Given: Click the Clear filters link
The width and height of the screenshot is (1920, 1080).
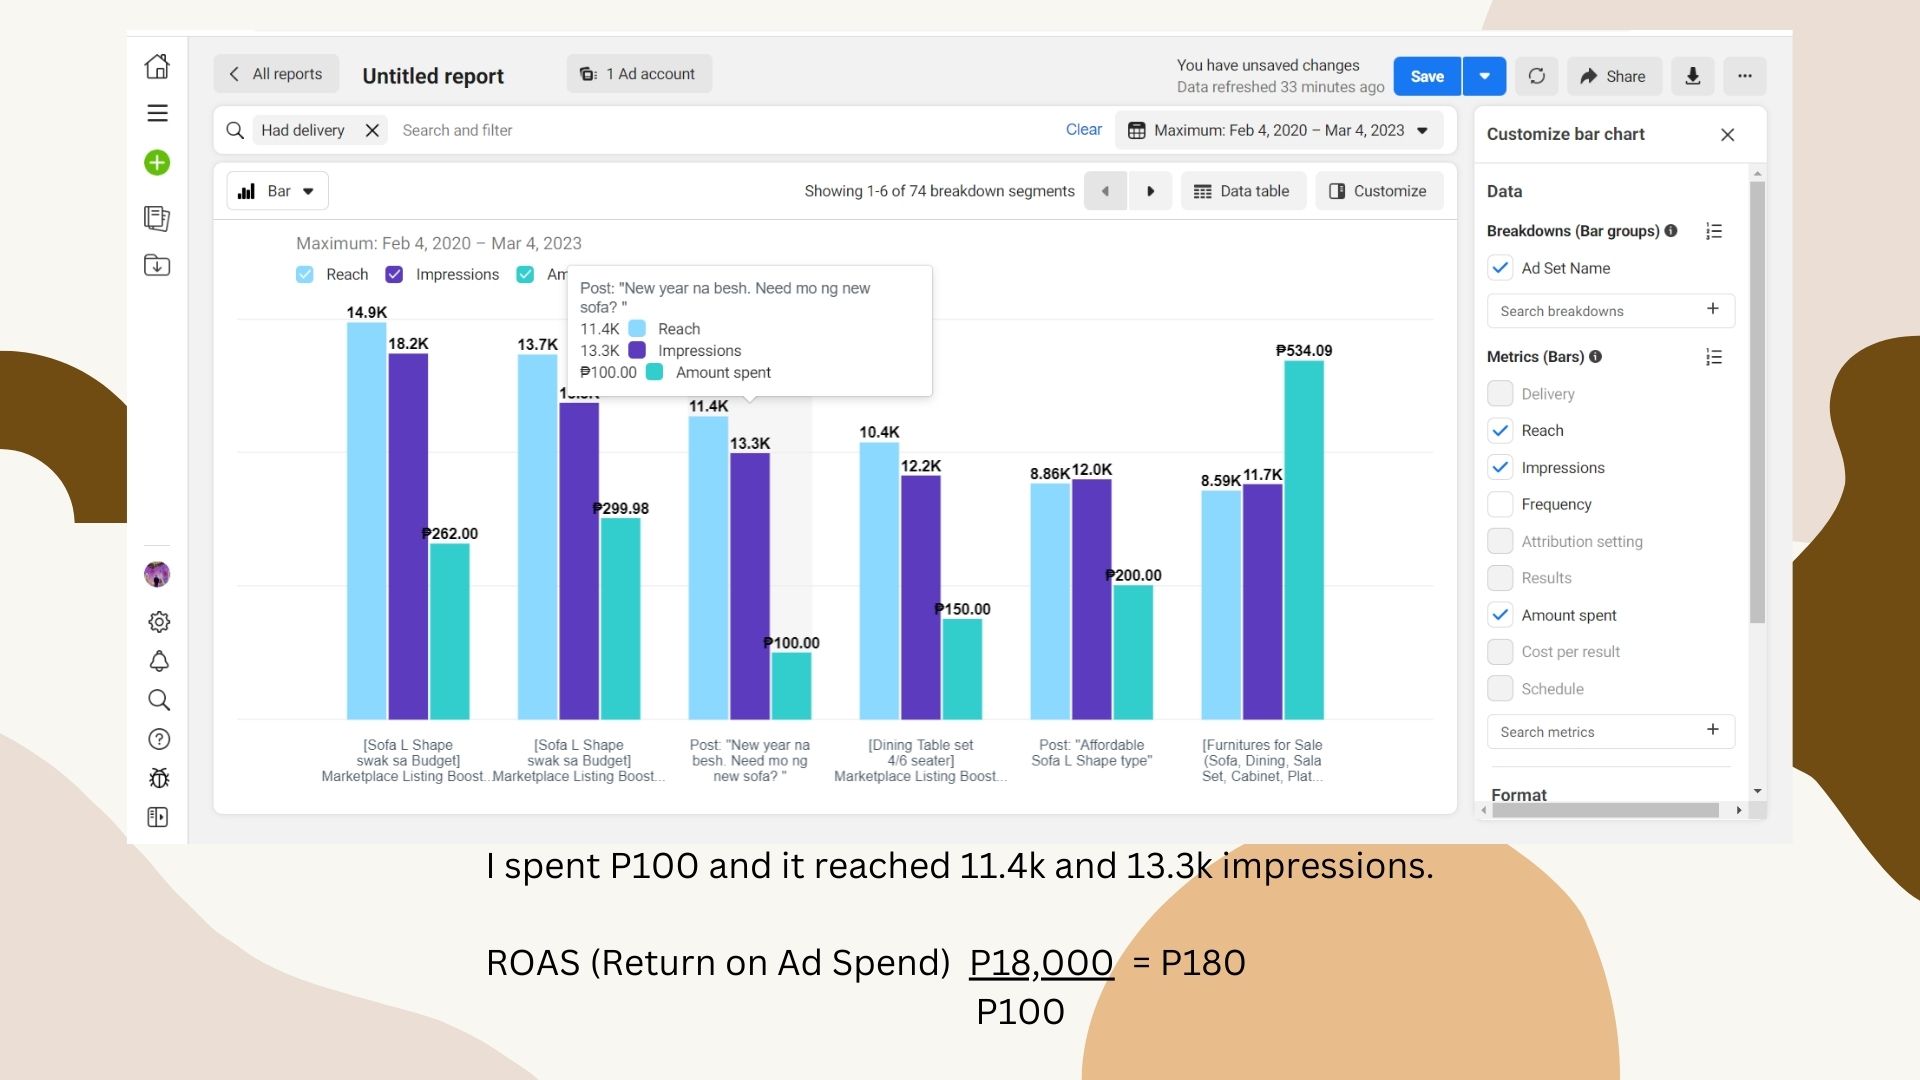Looking at the screenshot, I should [x=1083, y=130].
